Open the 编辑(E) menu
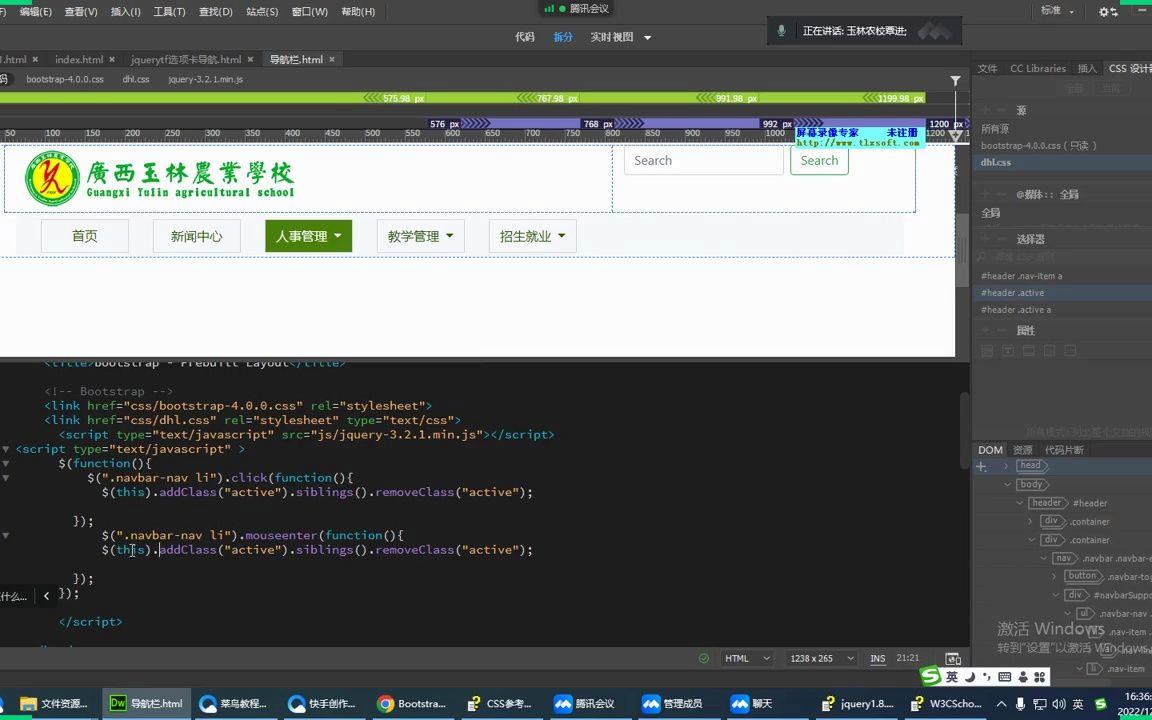Viewport: 1152px width, 720px height. [x=35, y=12]
